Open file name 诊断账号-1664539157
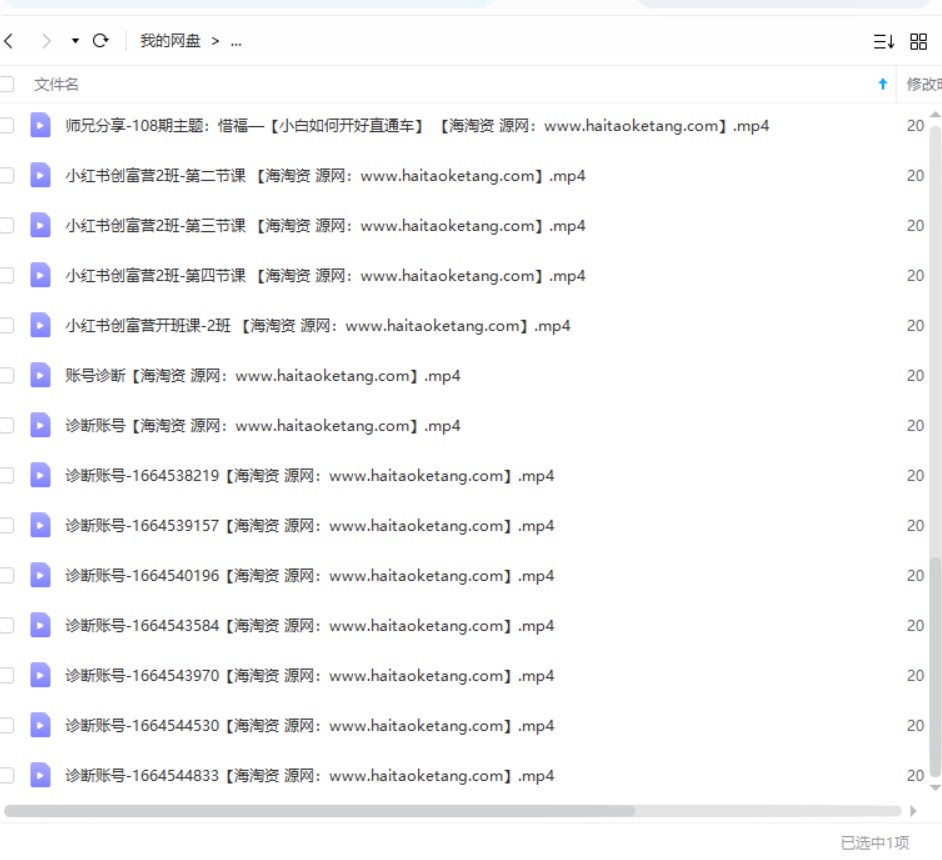 (309, 525)
